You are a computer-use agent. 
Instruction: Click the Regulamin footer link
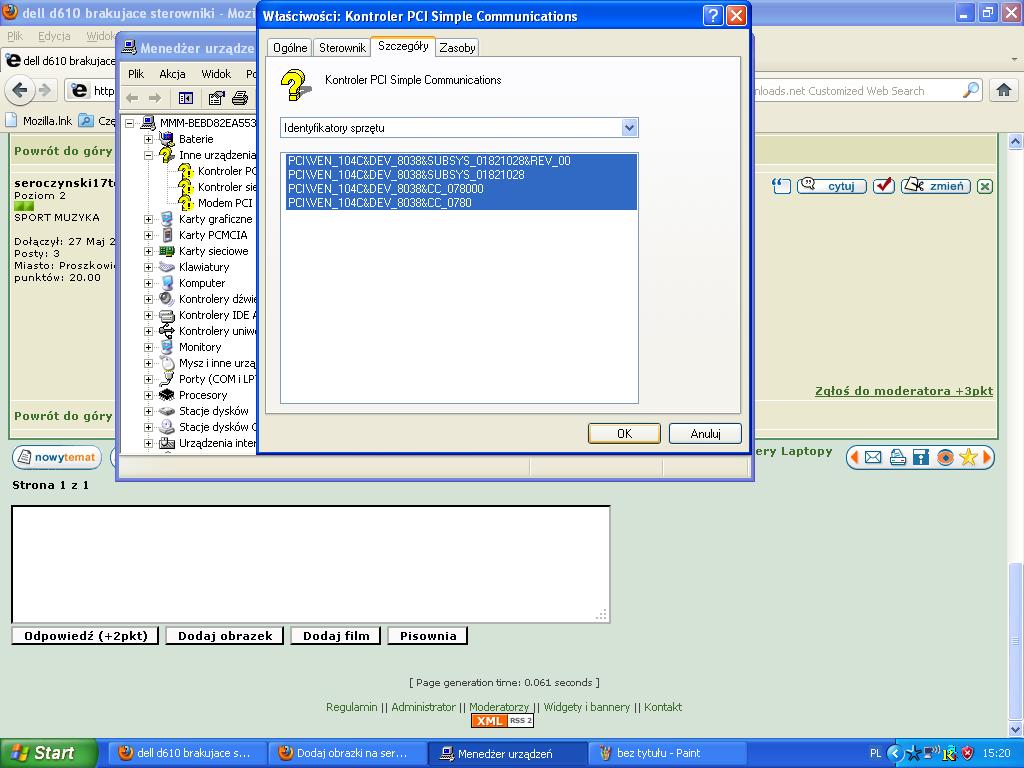[x=351, y=707]
